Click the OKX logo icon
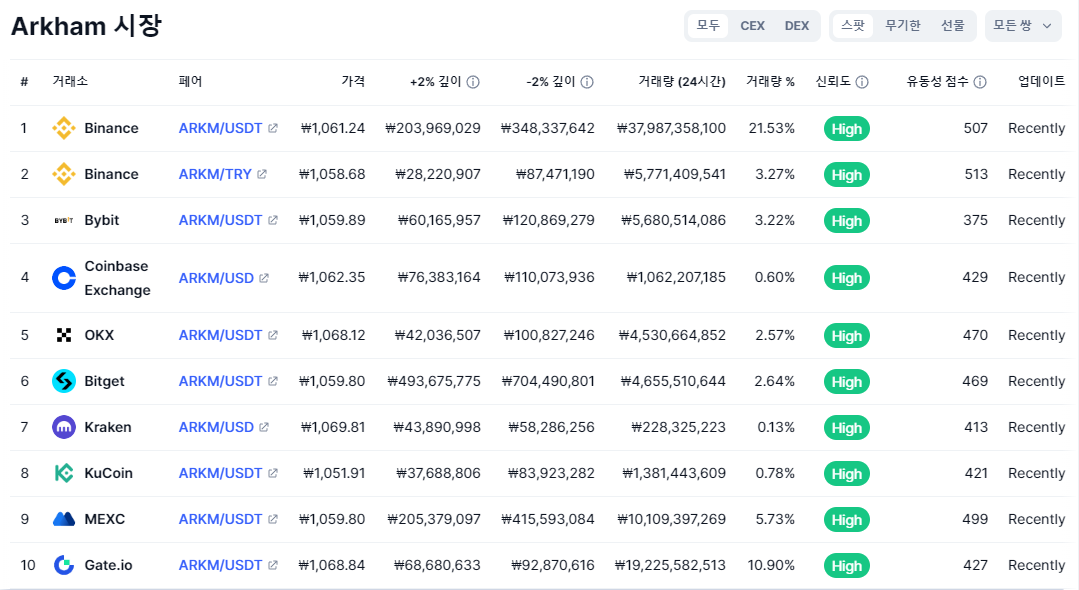Image resolution: width=1079 pixels, height=590 pixels. [x=64, y=335]
